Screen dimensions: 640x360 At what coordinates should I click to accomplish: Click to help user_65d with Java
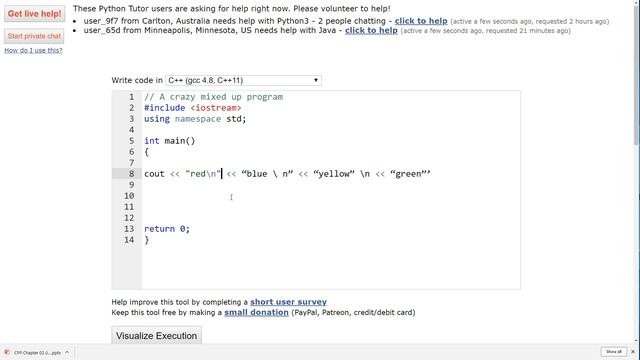pos(371,30)
